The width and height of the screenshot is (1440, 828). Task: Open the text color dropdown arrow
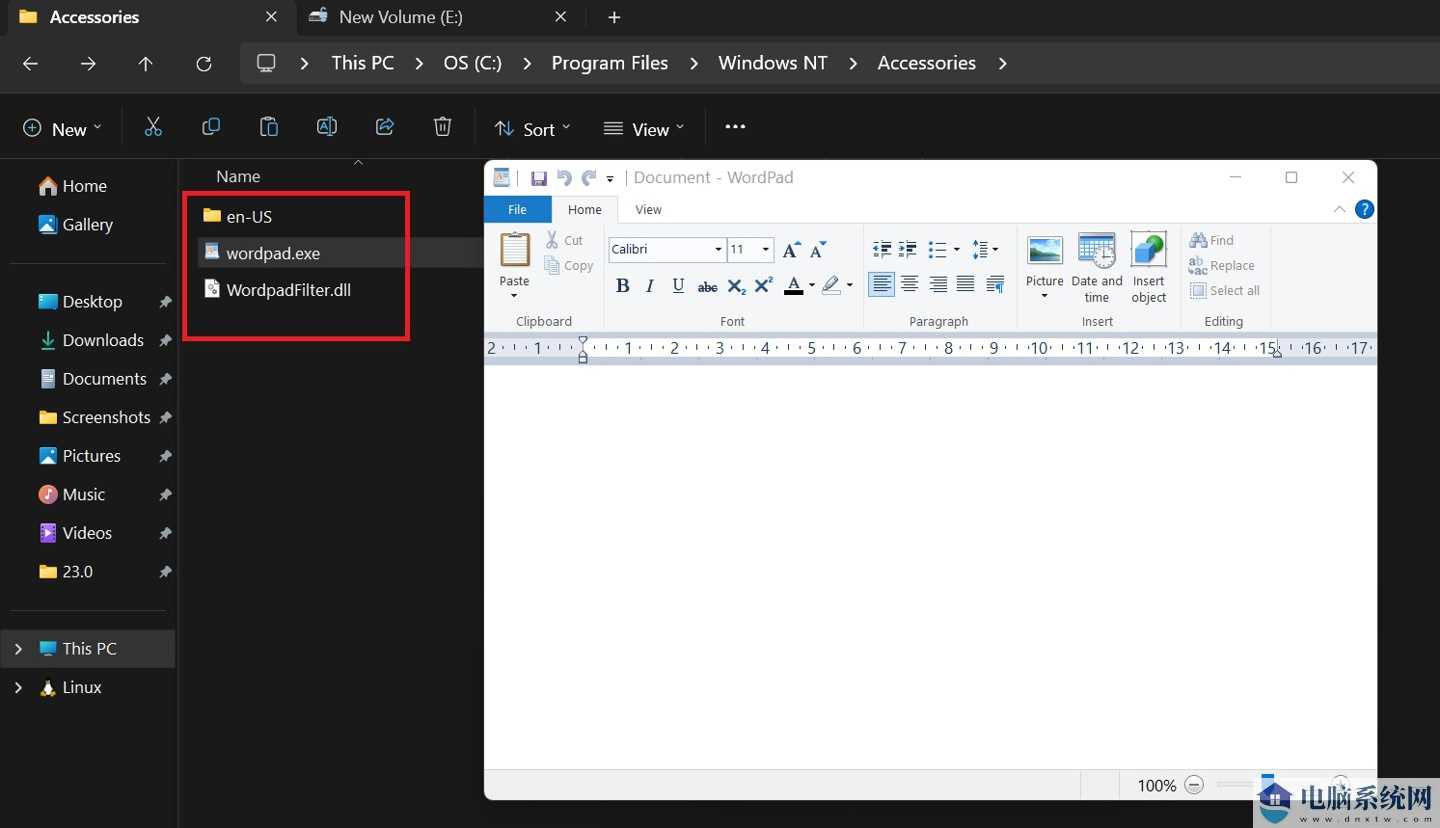click(811, 286)
